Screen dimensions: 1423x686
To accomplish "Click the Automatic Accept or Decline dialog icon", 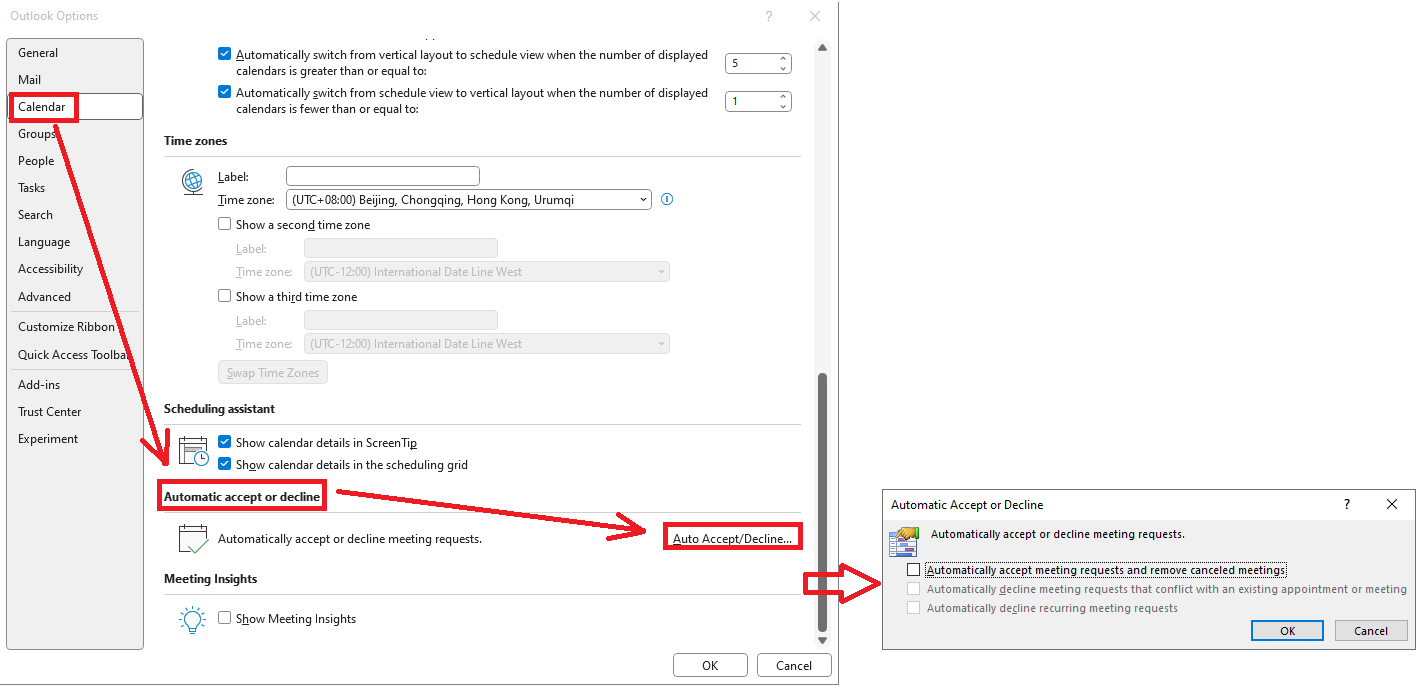I will click(903, 542).
